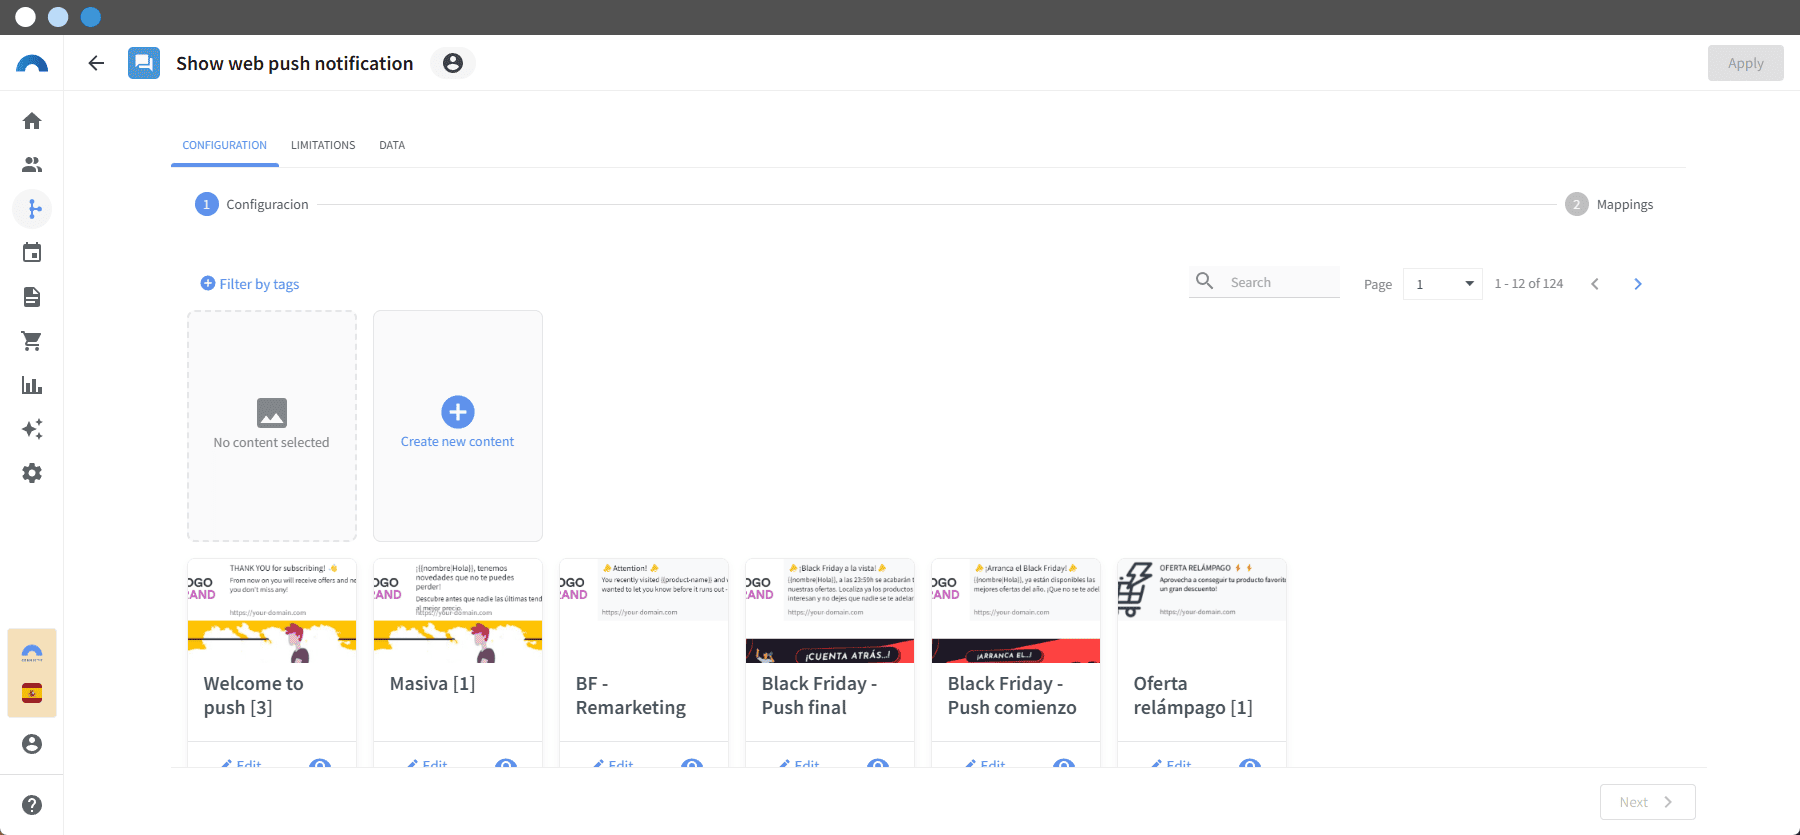Image resolution: width=1800 pixels, height=835 pixels.
Task: Click the 'Black Friday - Push final' title
Action: click(819, 695)
